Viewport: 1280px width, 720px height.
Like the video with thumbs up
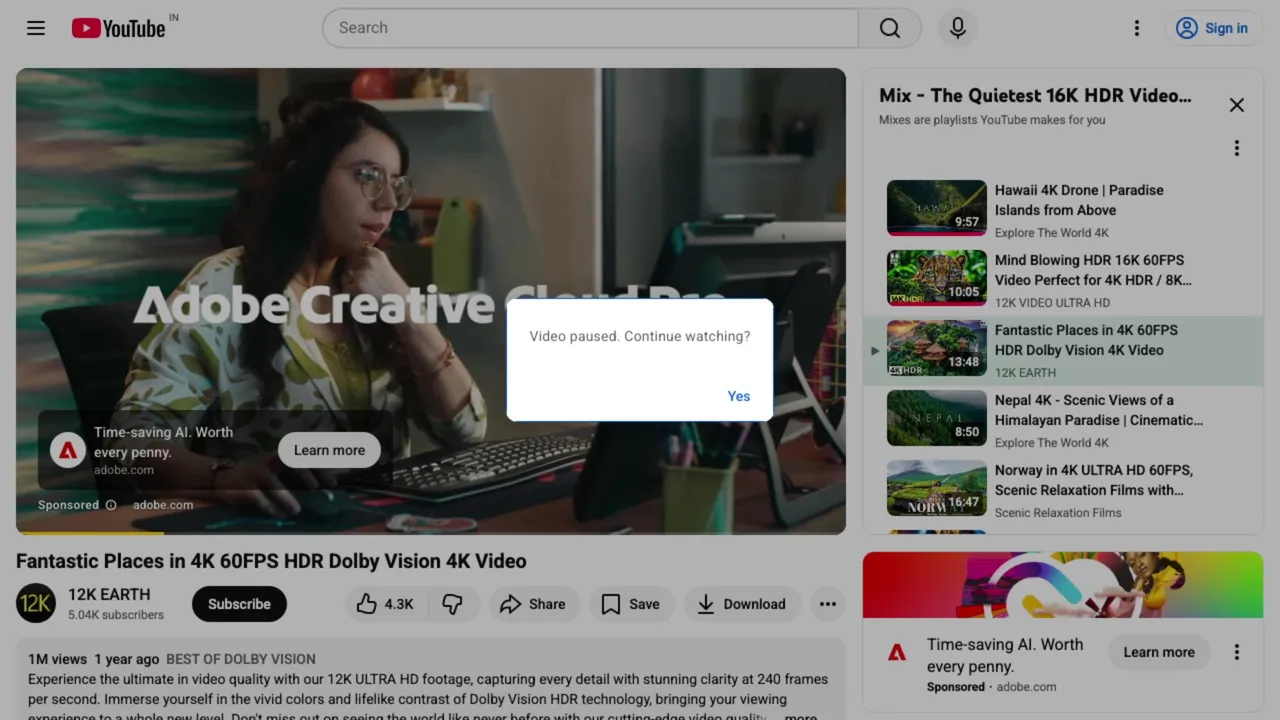point(386,604)
